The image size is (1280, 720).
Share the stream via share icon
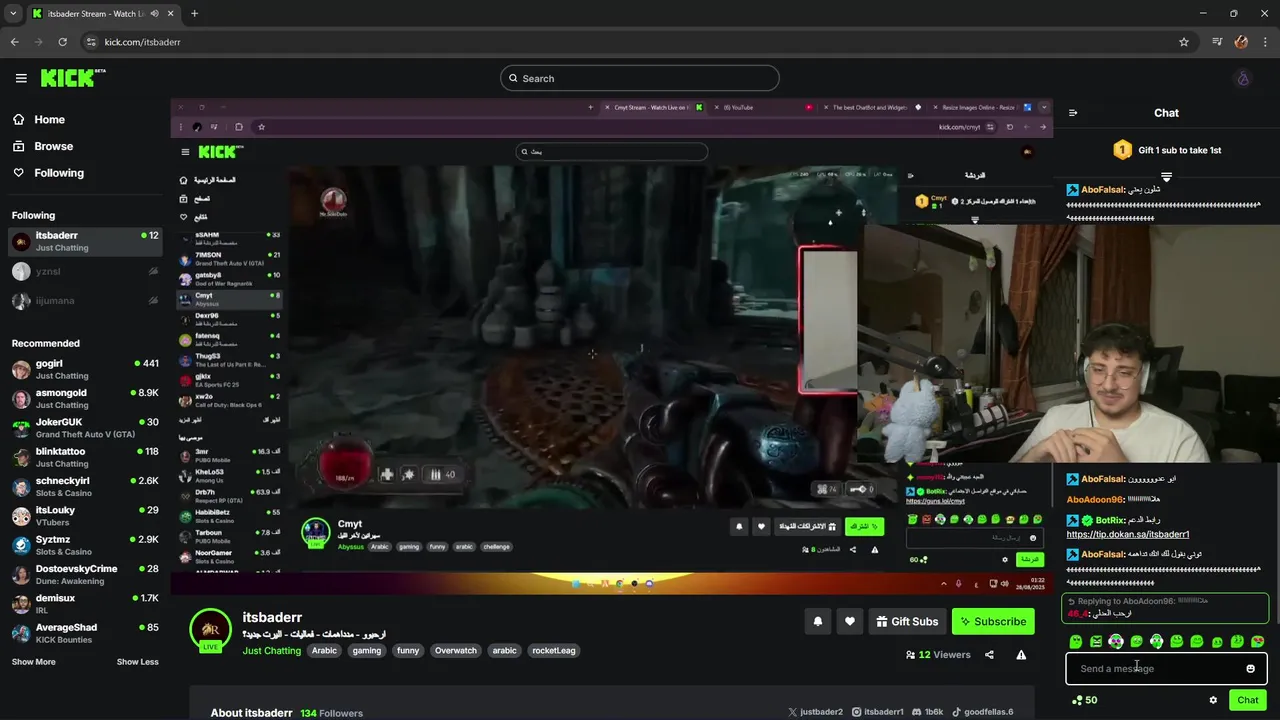989,655
